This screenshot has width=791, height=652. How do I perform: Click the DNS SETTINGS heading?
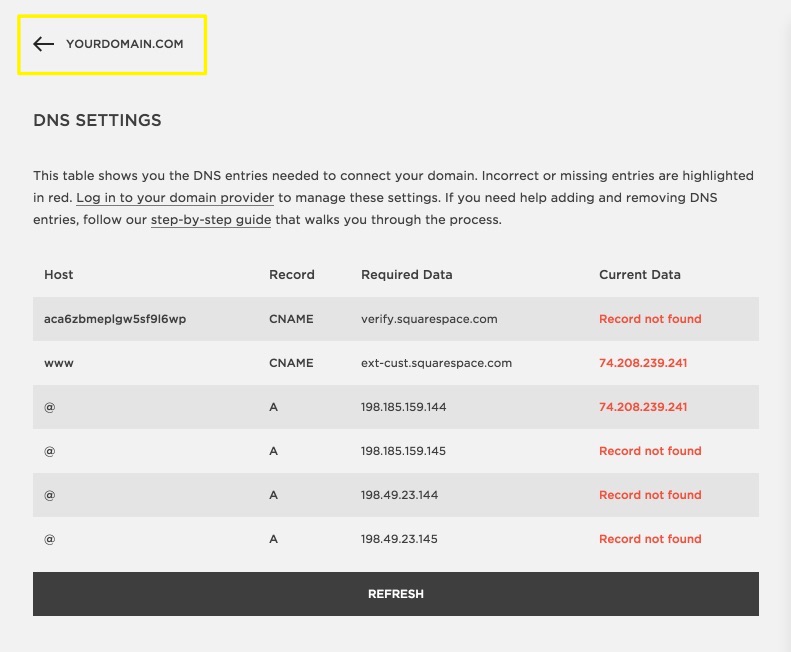pos(97,121)
